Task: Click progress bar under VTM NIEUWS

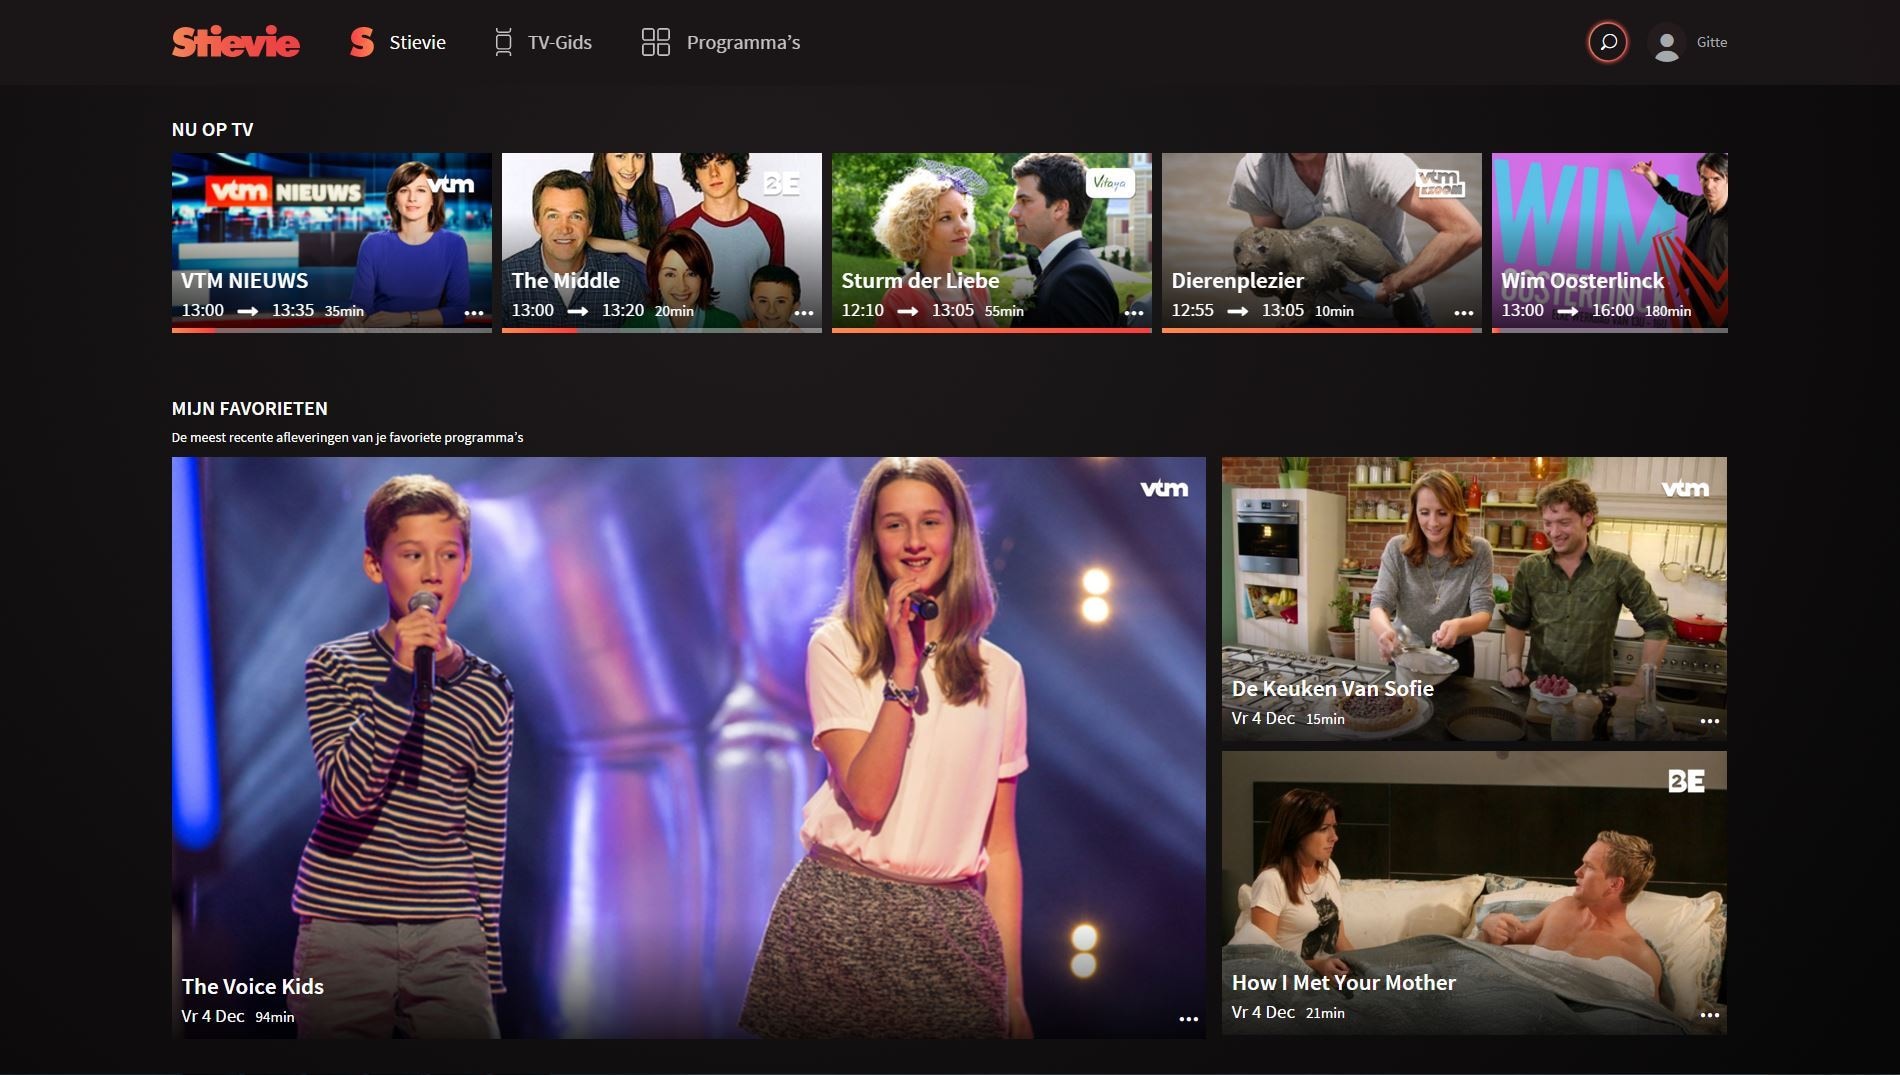Action: tap(332, 330)
